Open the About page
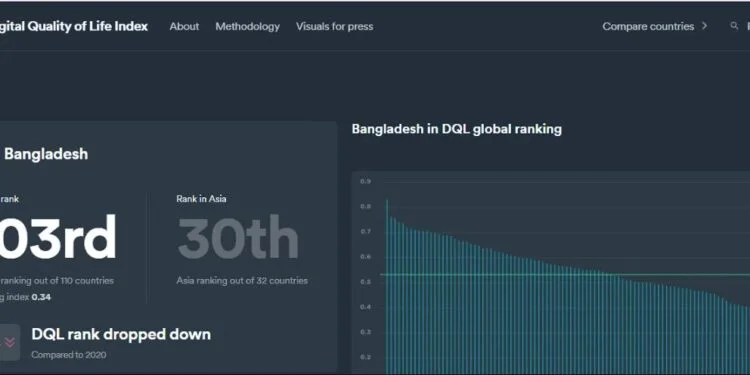 coord(184,26)
